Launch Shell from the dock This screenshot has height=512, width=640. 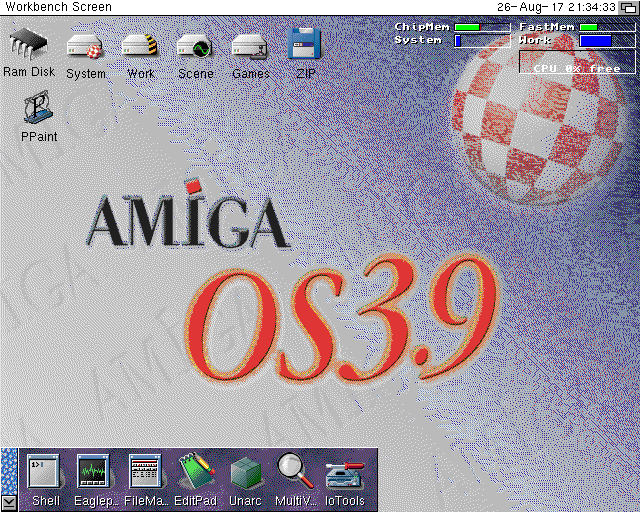pyautogui.click(x=45, y=471)
